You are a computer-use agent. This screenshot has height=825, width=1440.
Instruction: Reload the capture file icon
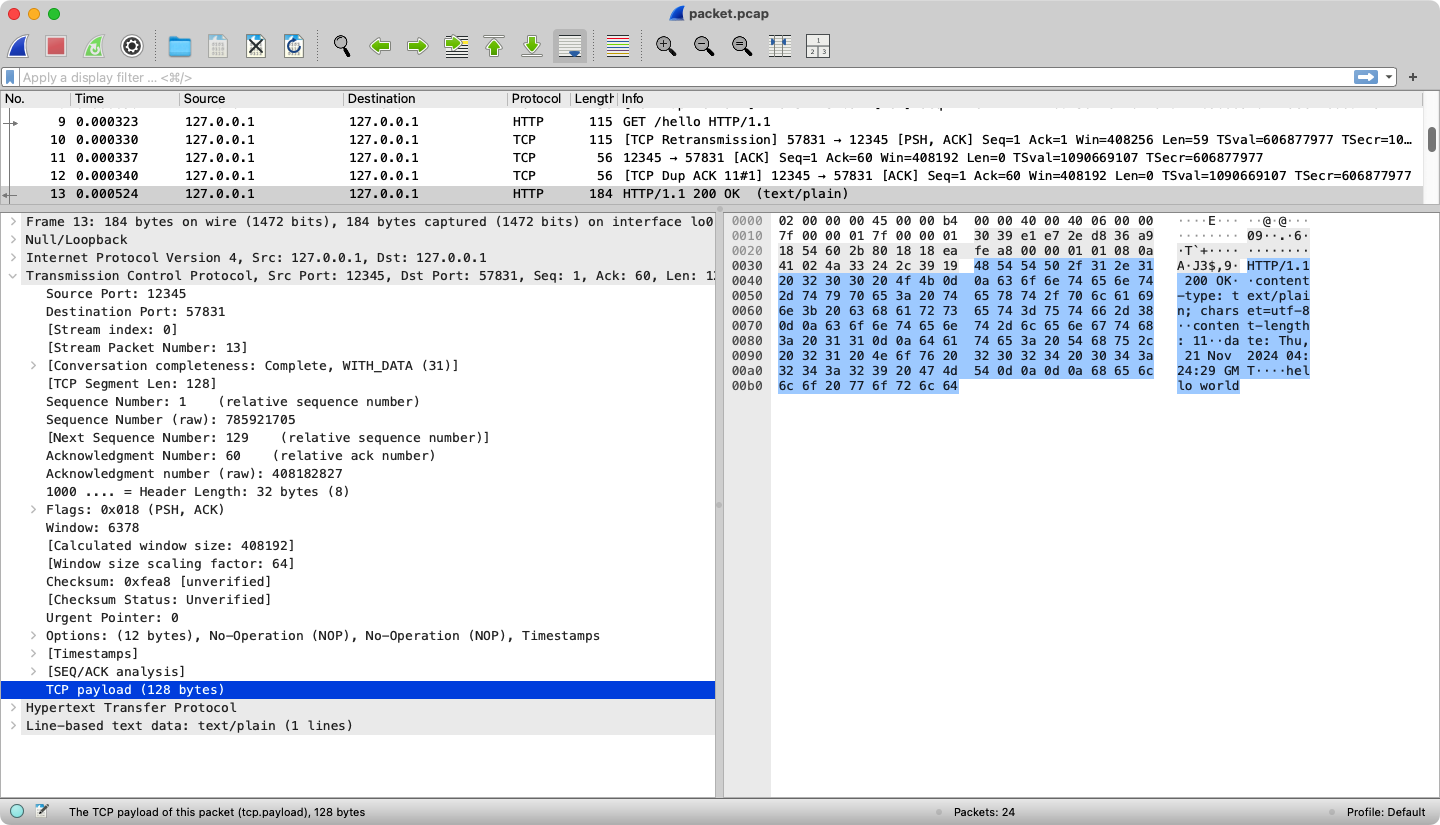click(294, 46)
